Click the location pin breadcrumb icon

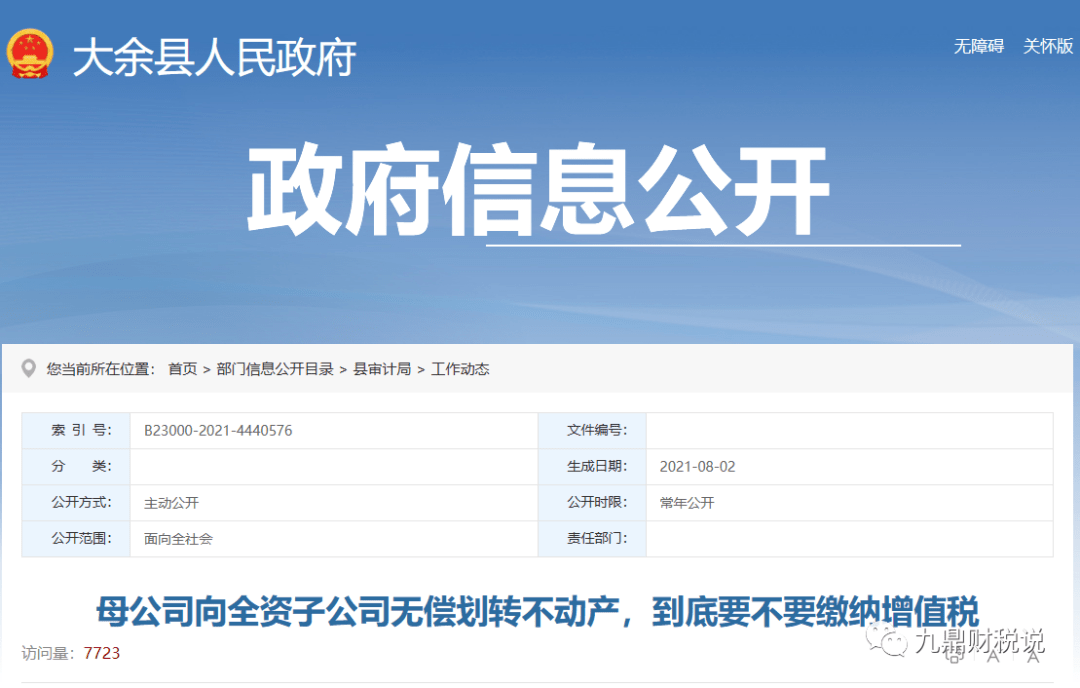tap(28, 368)
